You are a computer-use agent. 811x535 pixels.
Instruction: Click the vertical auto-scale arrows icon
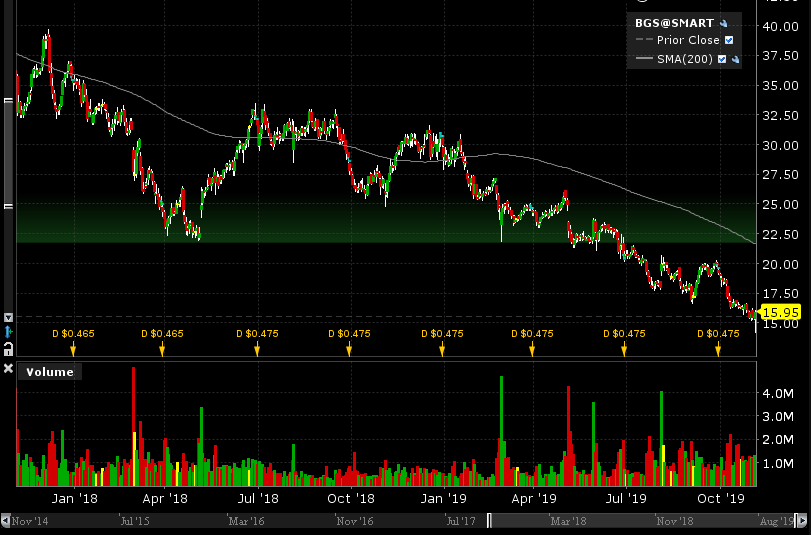pyautogui.click(x=8, y=330)
